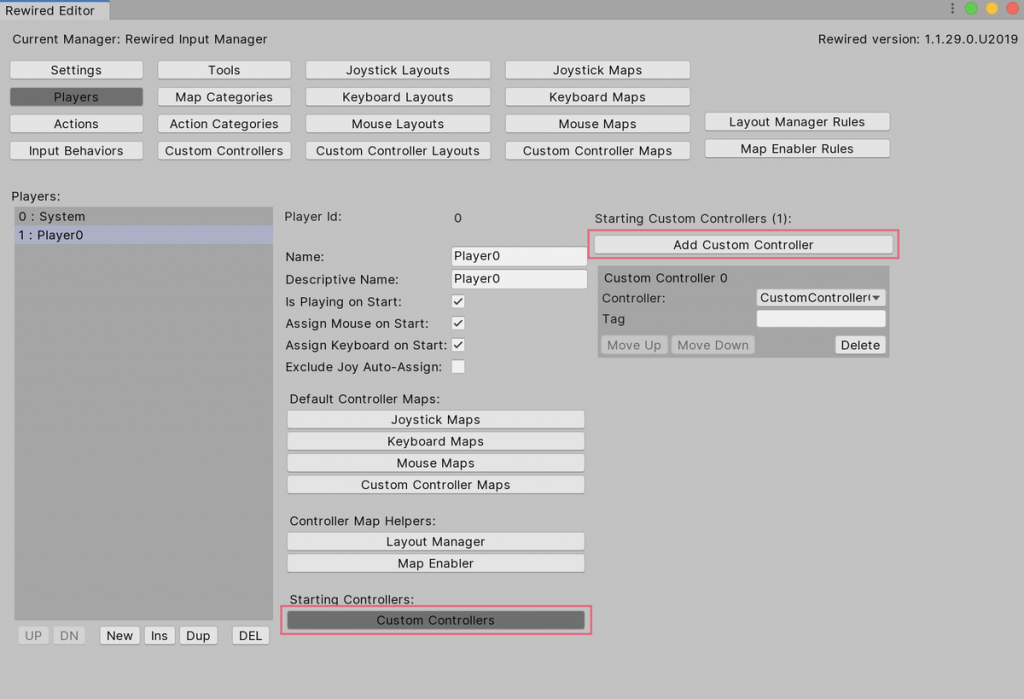This screenshot has height=699, width=1024.
Task: Open Layout Manager helper
Action: [436, 542]
